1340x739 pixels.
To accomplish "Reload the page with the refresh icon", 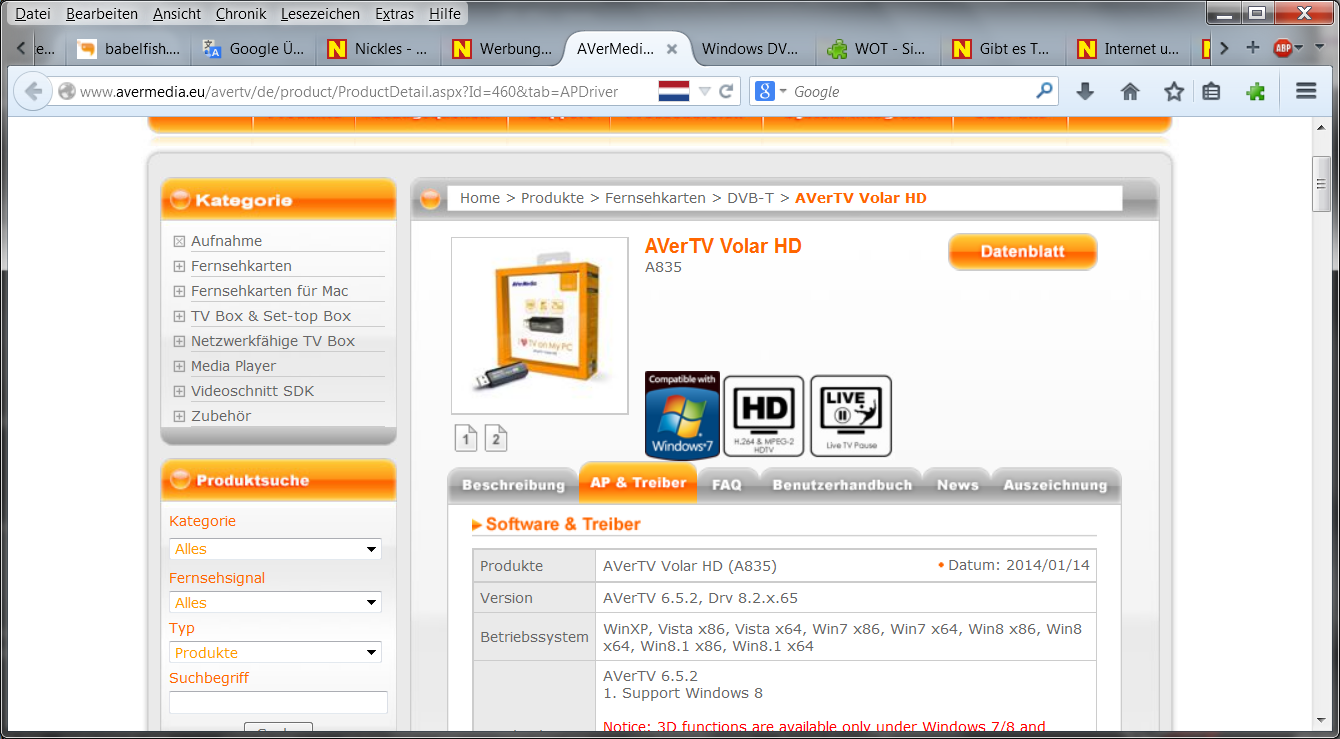I will coord(727,91).
